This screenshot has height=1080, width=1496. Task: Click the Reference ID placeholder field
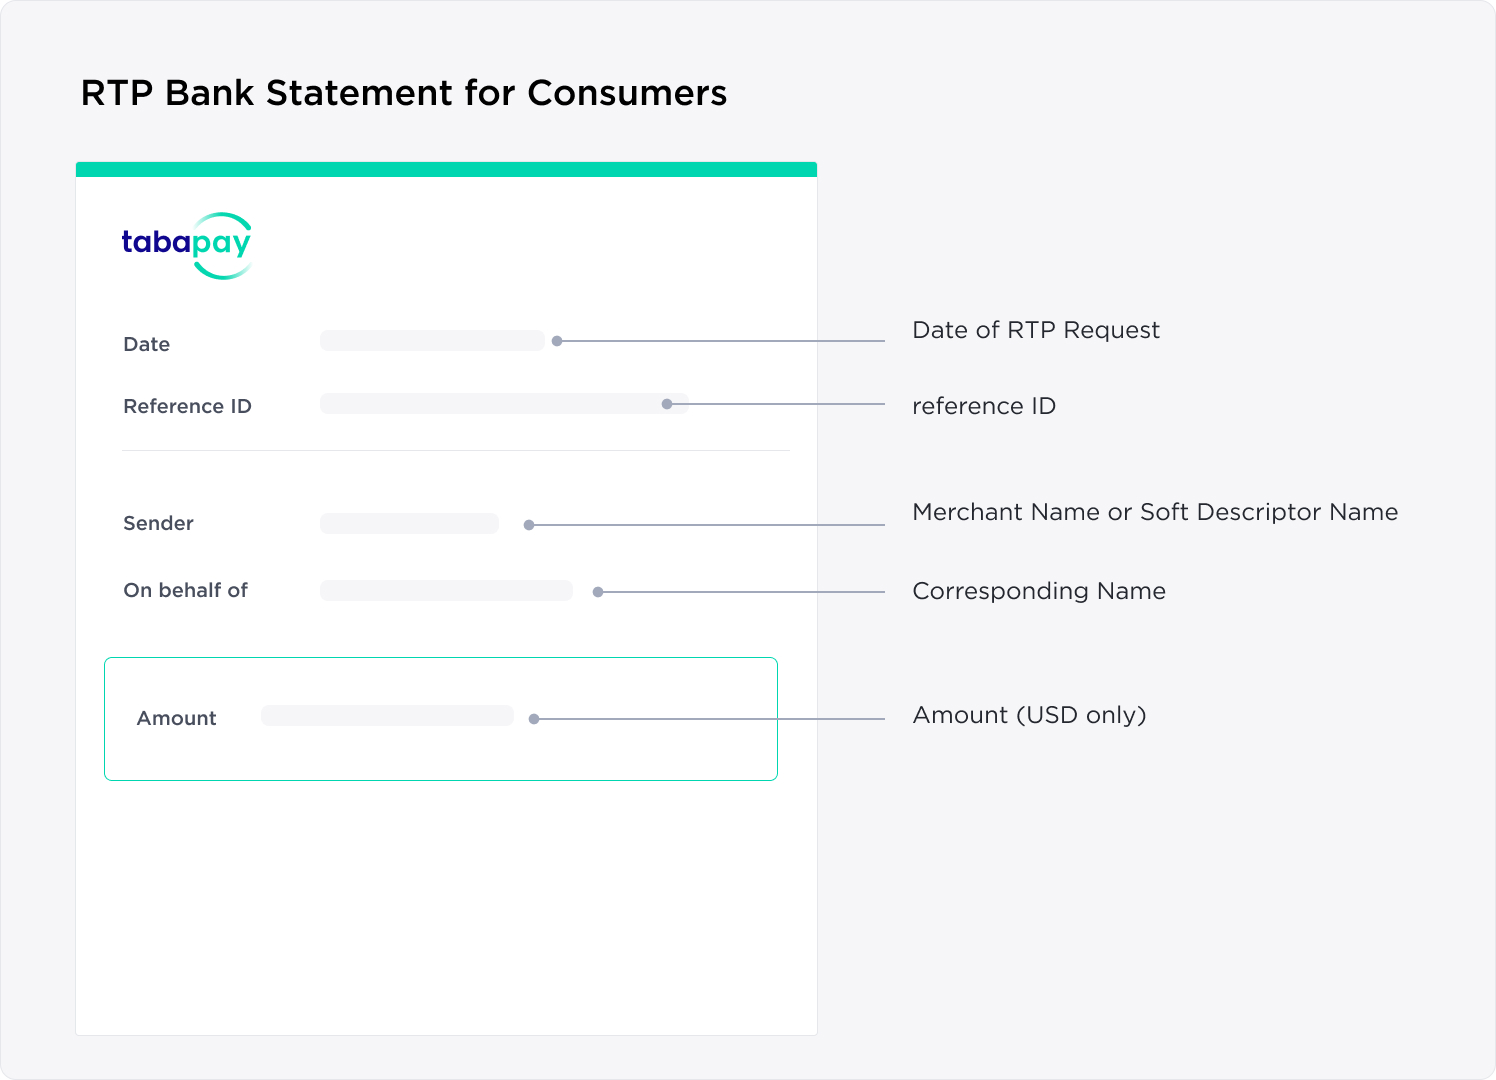[504, 404]
